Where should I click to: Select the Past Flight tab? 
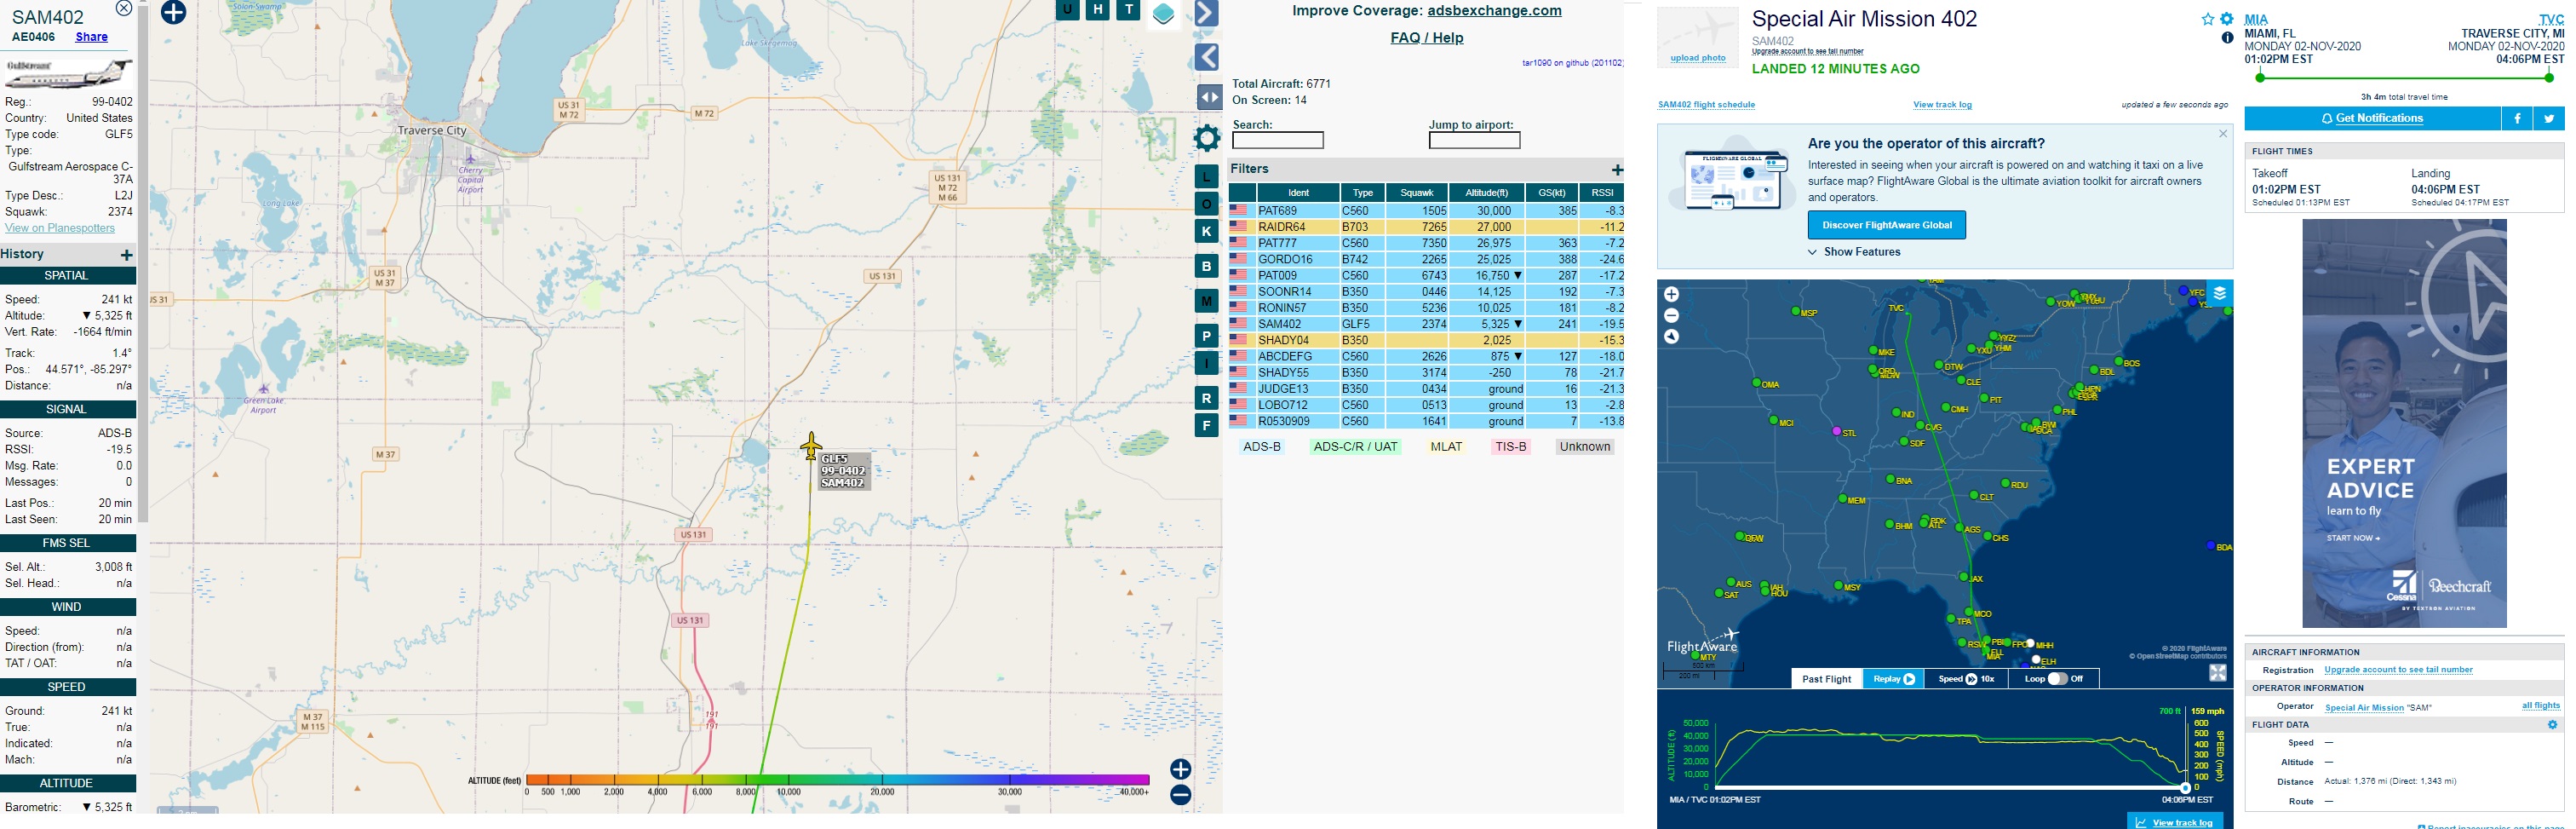[1826, 679]
